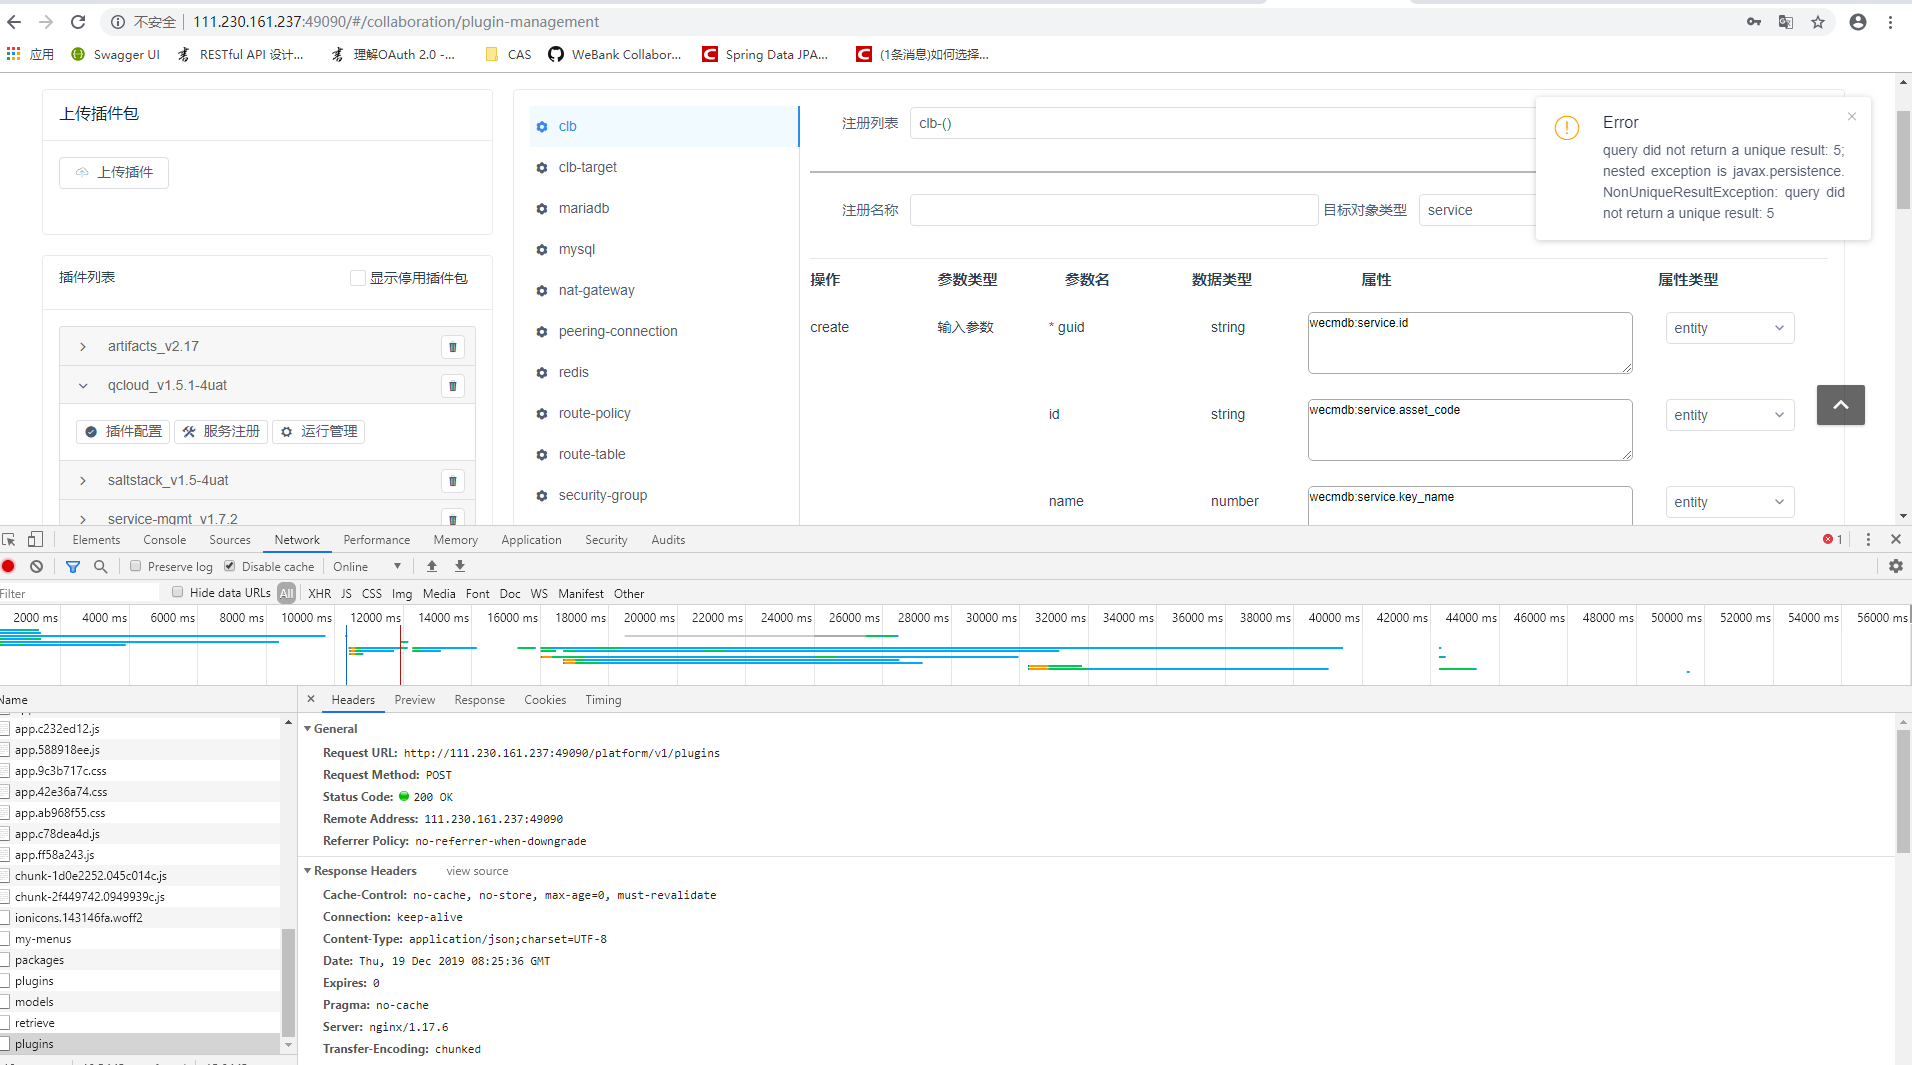
Task: Switch to the Elements tab
Action: (96, 540)
